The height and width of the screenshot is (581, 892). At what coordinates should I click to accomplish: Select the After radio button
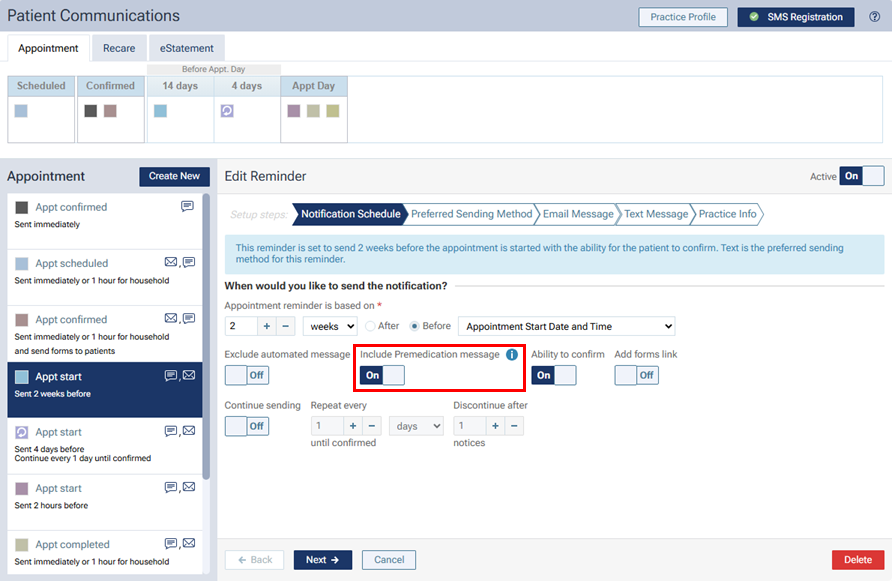371,326
